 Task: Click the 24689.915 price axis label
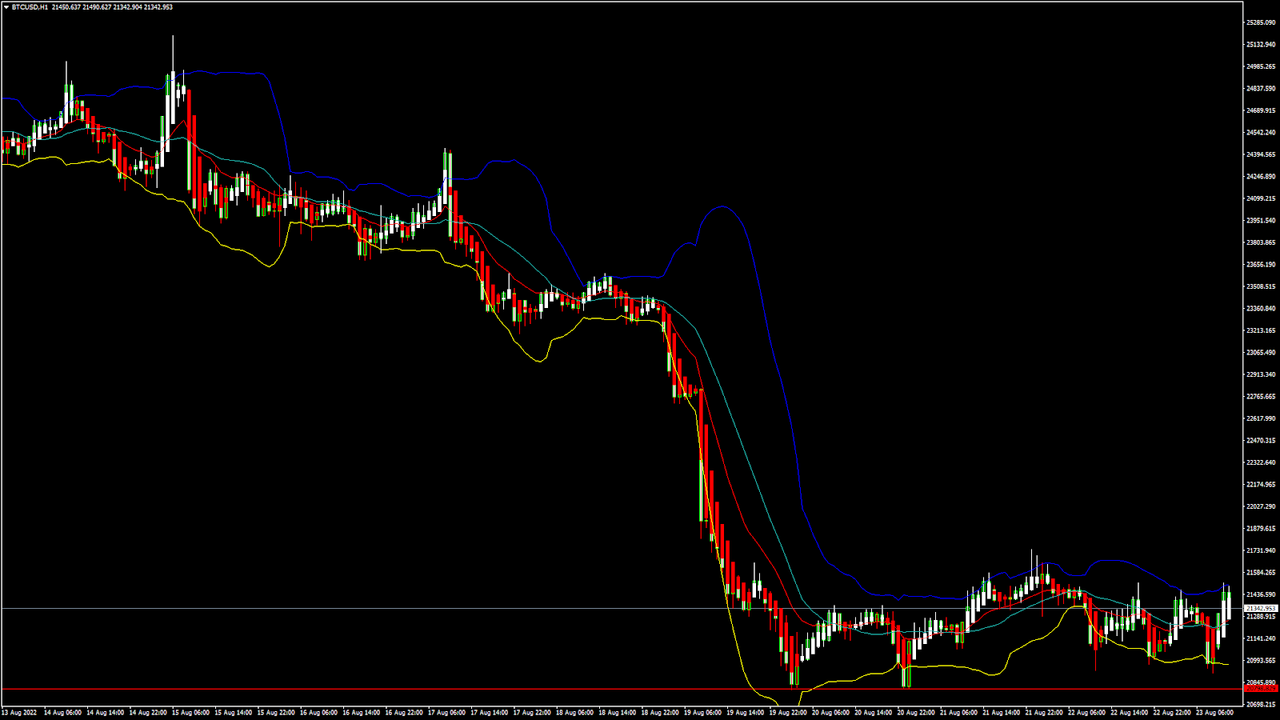pos(1262,110)
